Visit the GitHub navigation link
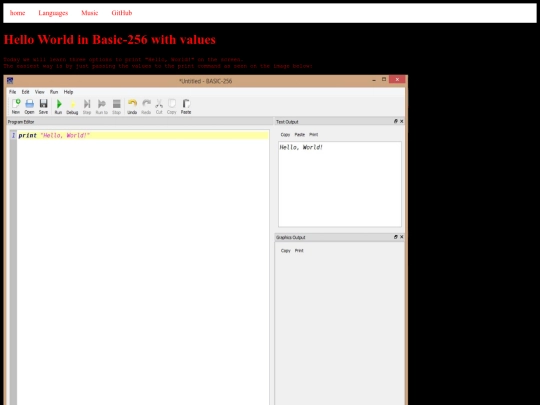The image size is (540, 405). coord(122,13)
